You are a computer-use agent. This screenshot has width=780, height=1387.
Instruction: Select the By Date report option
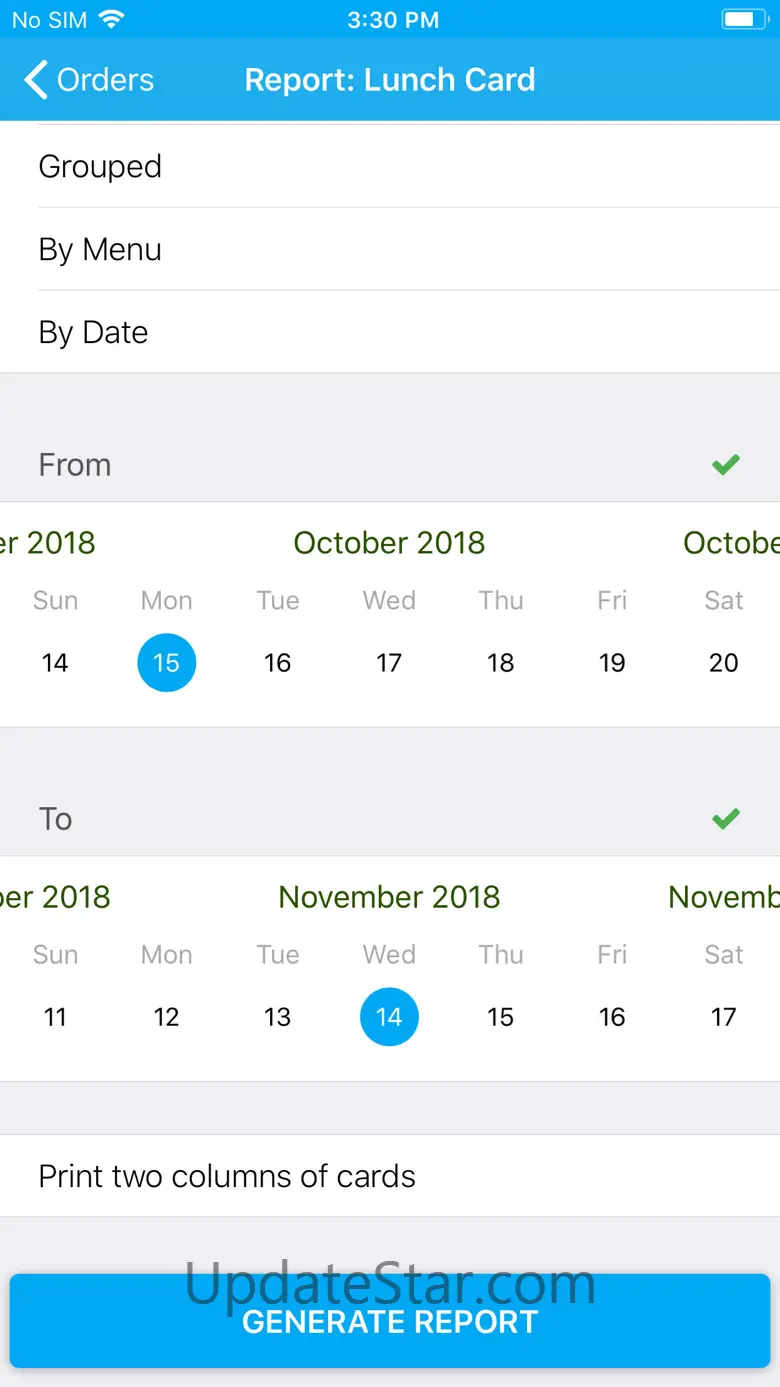tap(390, 332)
